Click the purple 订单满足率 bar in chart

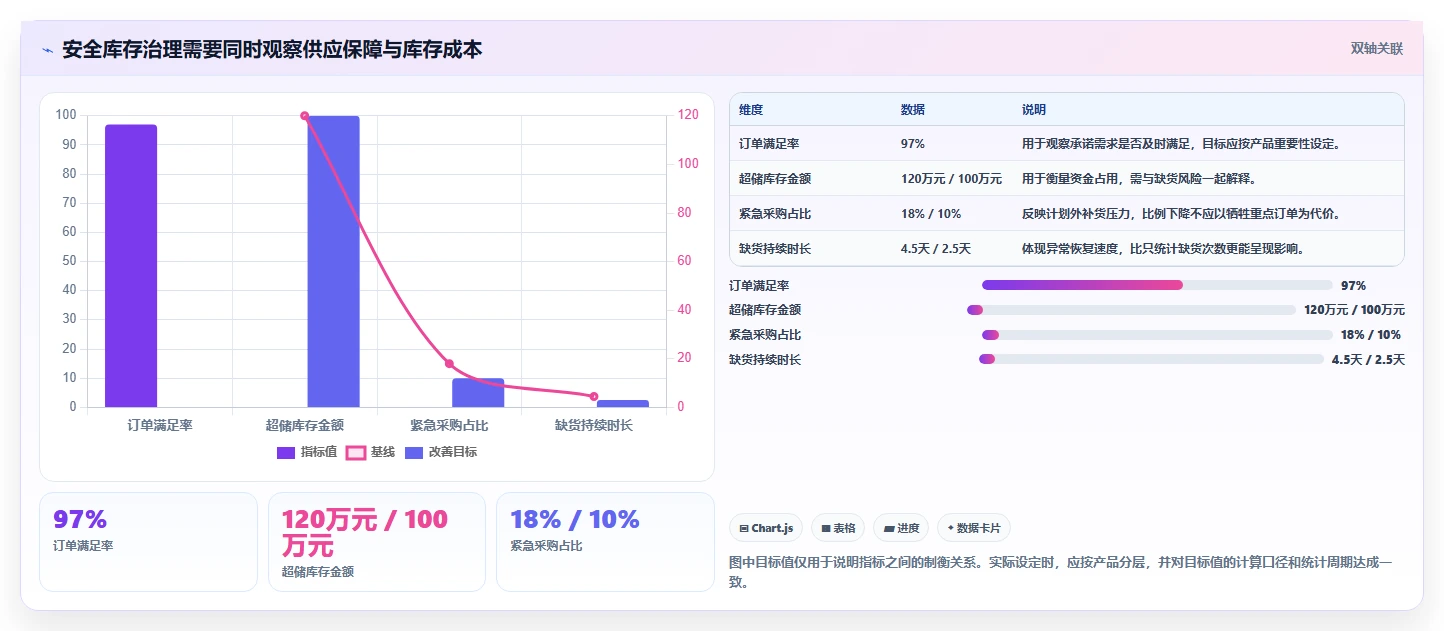[x=131, y=266]
